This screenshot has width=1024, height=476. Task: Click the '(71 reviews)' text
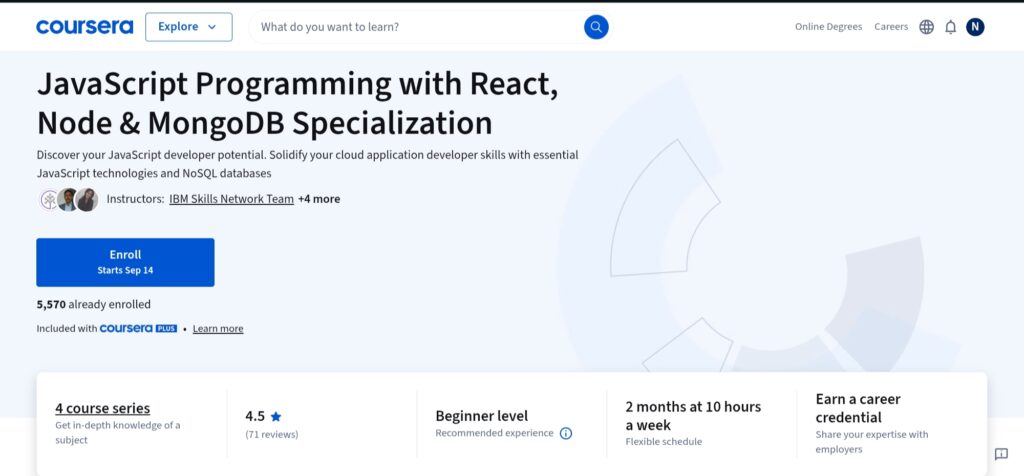pos(272,434)
